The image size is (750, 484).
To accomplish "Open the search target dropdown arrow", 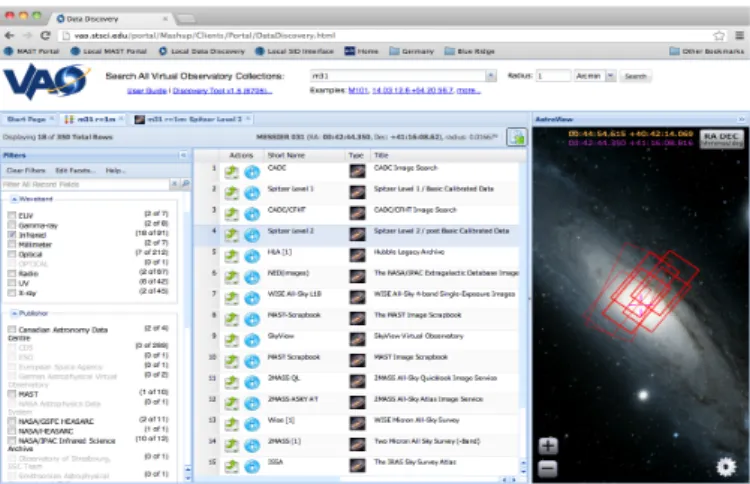I will [x=490, y=76].
